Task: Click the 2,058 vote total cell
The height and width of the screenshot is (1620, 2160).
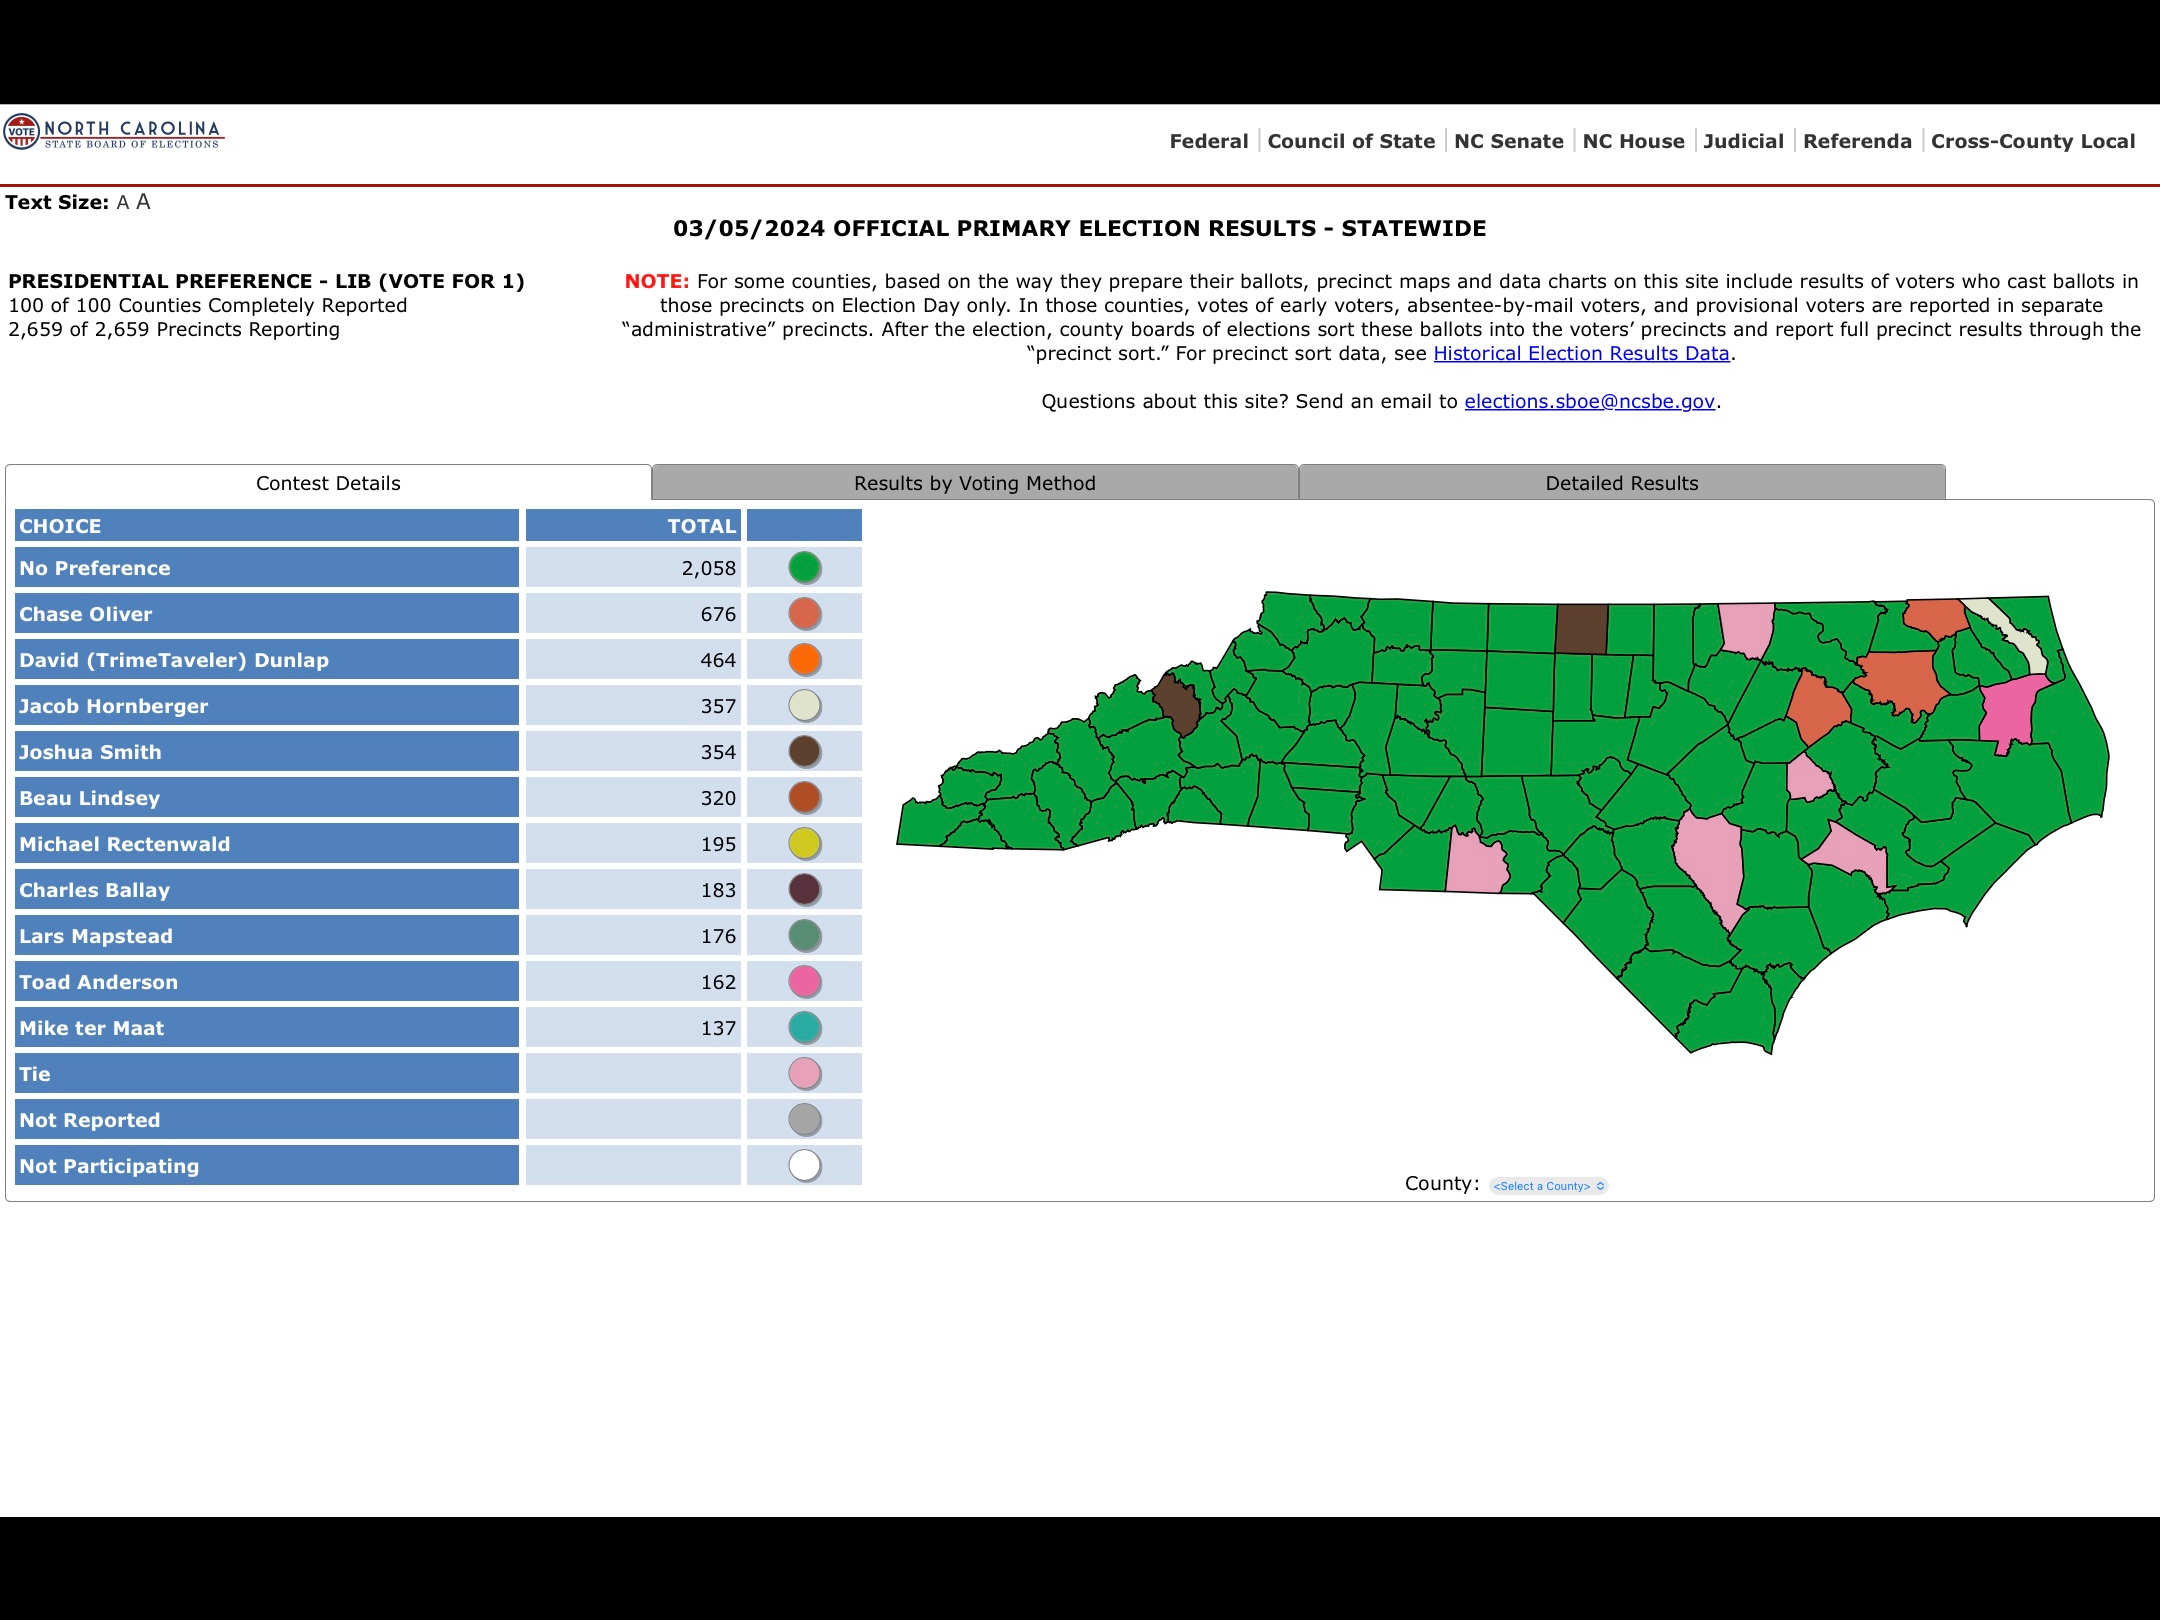Action: (633, 568)
